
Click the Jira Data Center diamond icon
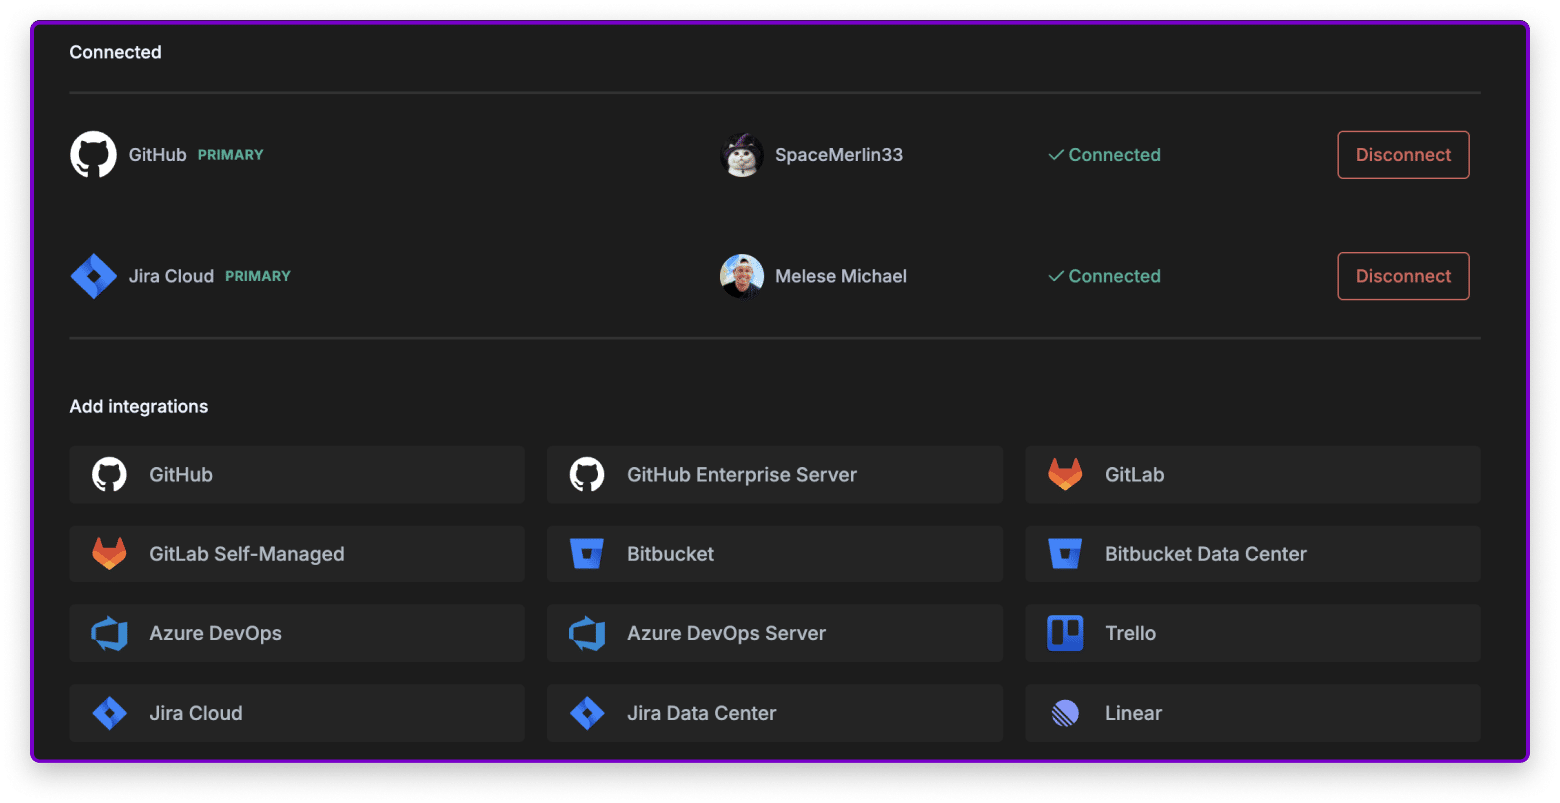(x=587, y=713)
